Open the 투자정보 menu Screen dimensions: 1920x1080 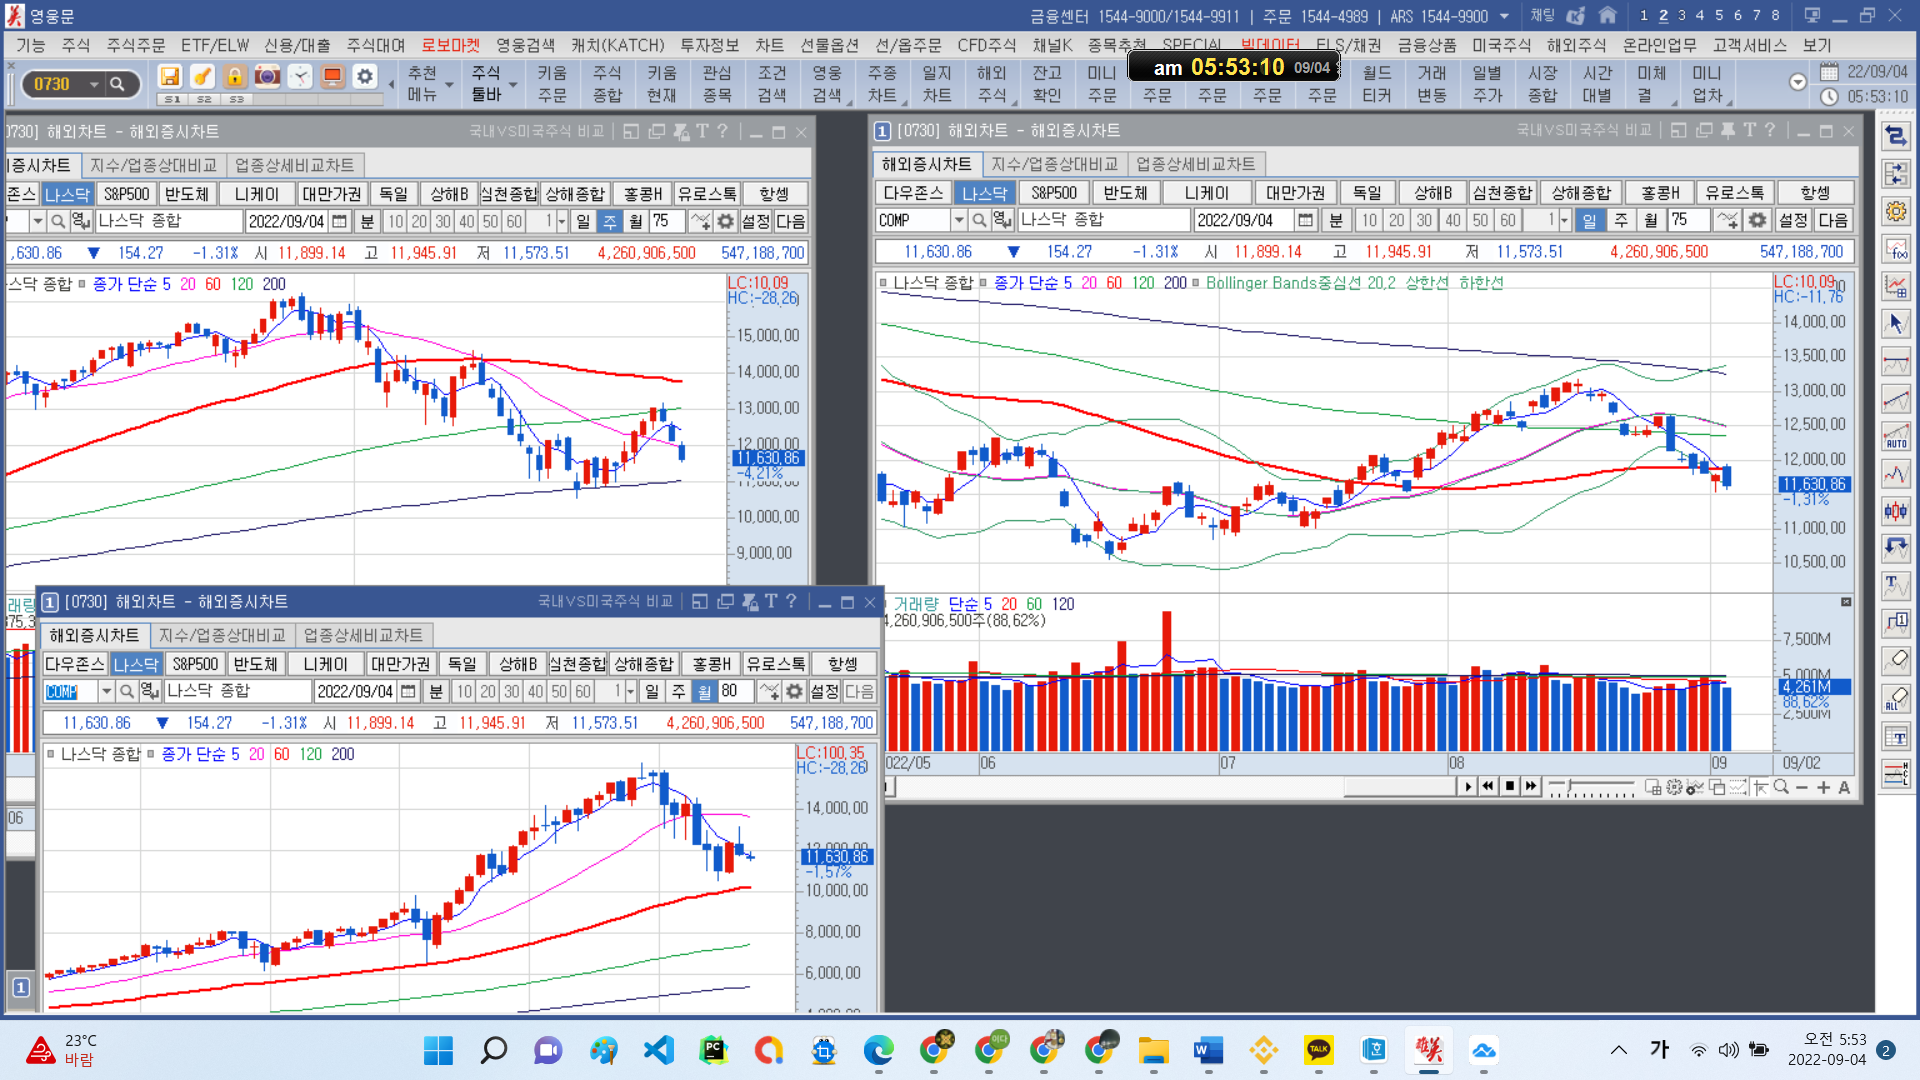[x=709, y=45]
